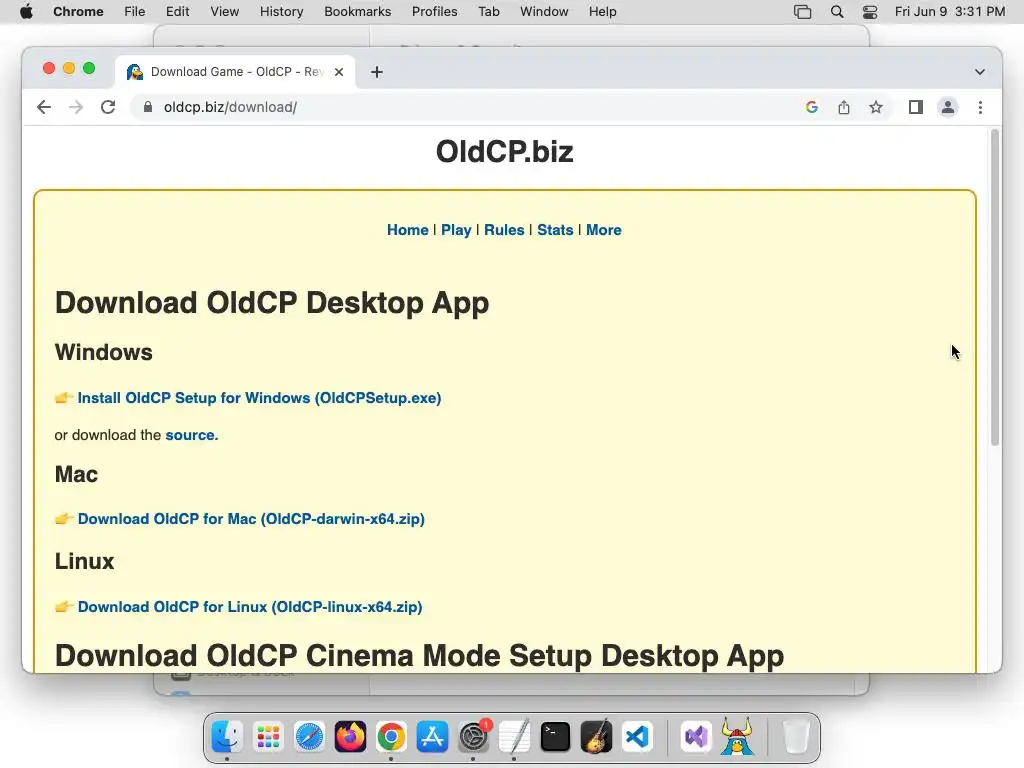The image size is (1024, 768).
Task: Open the History menu
Action: tap(281, 12)
